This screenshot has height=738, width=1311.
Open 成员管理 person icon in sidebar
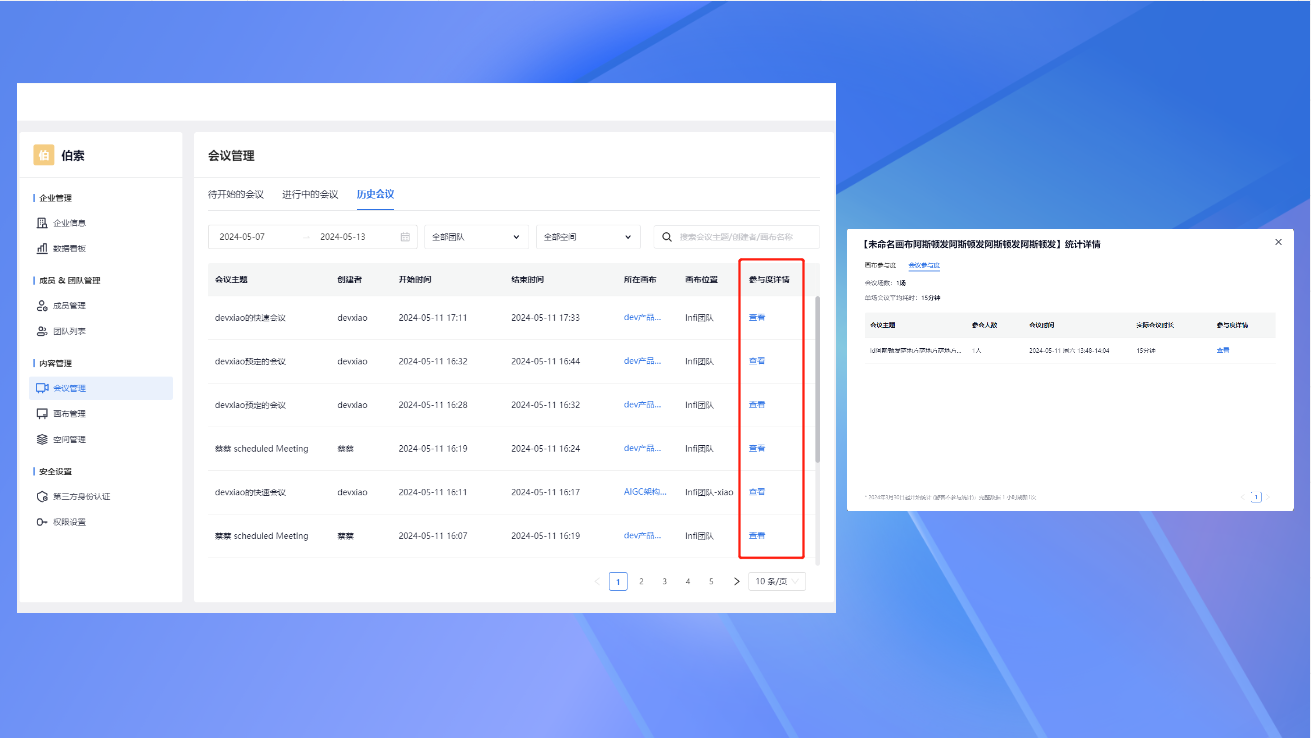42,306
